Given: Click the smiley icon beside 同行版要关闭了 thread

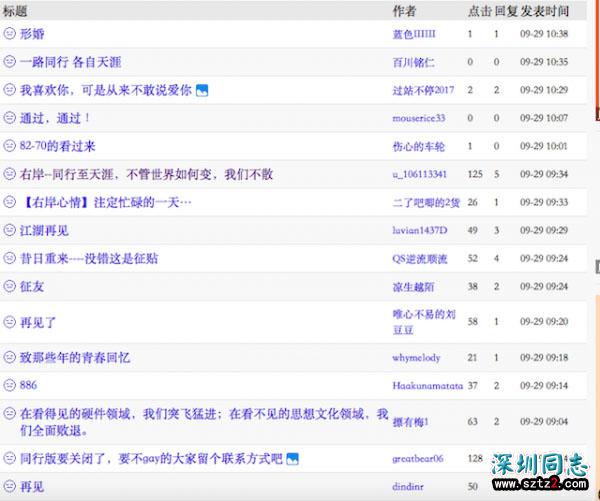Looking at the screenshot, I should click(9, 458).
